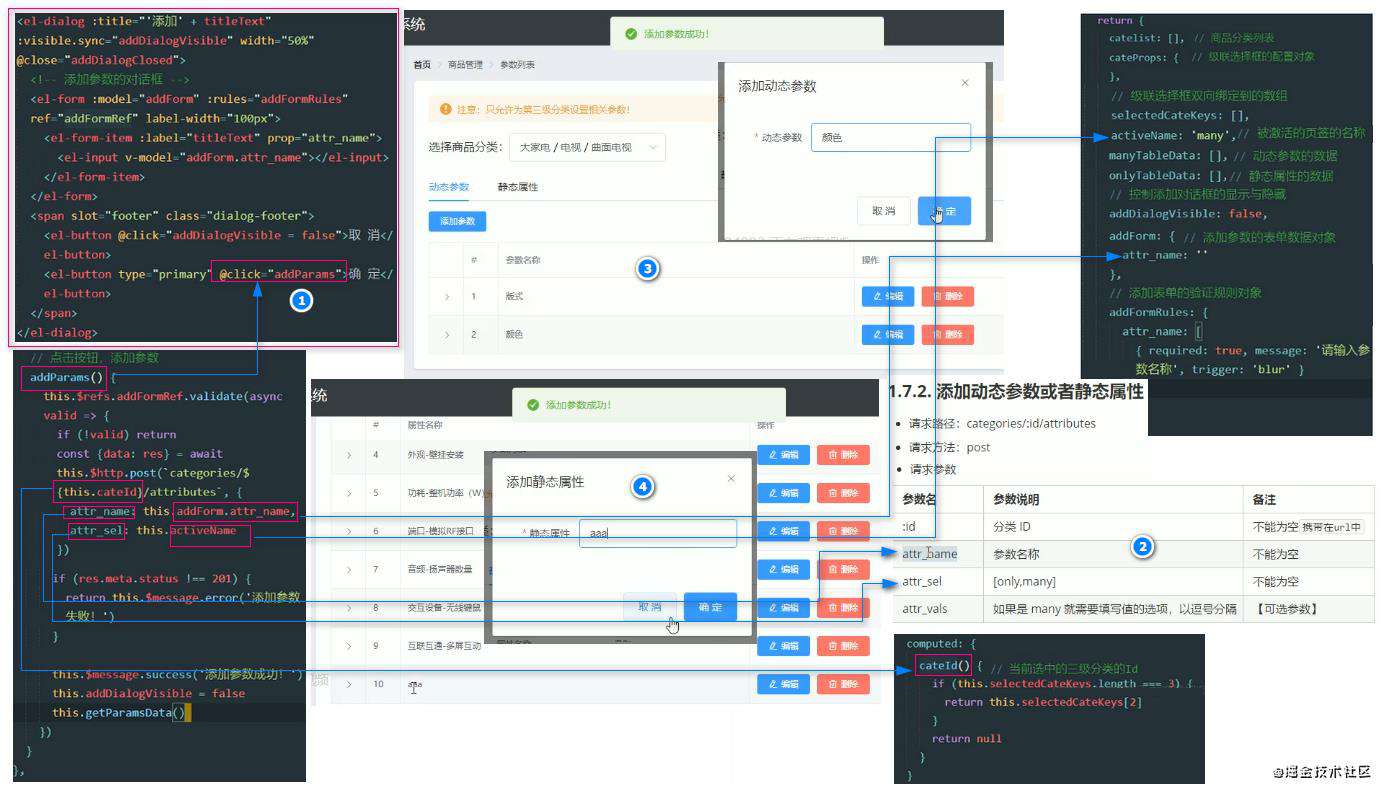Click the heading 1.7.2. 添加动态参数或者静态属性
This screenshot has width=1388, height=794.
[1015, 392]
